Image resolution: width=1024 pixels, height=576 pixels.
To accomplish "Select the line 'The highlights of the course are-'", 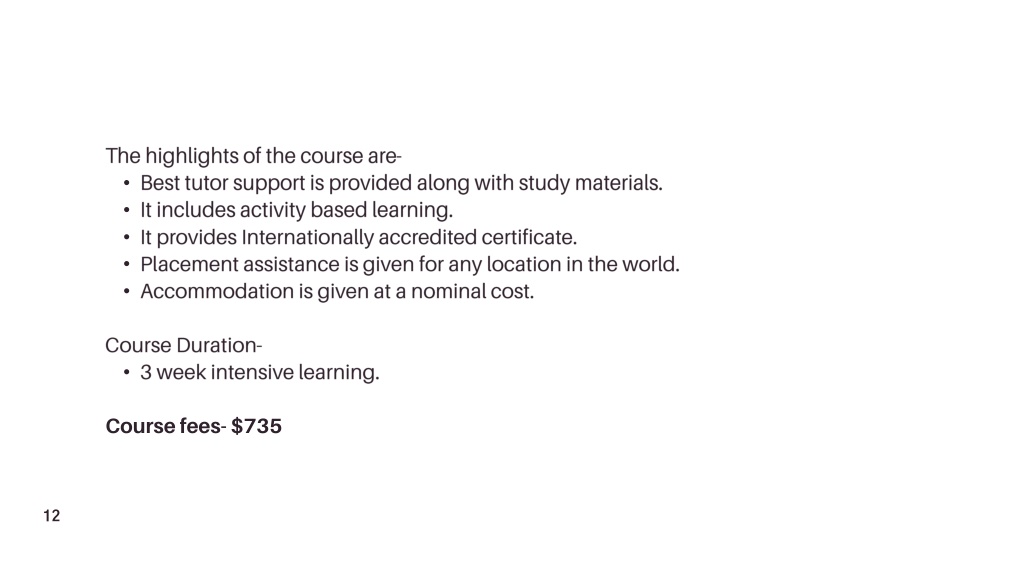I will [253, 156].
